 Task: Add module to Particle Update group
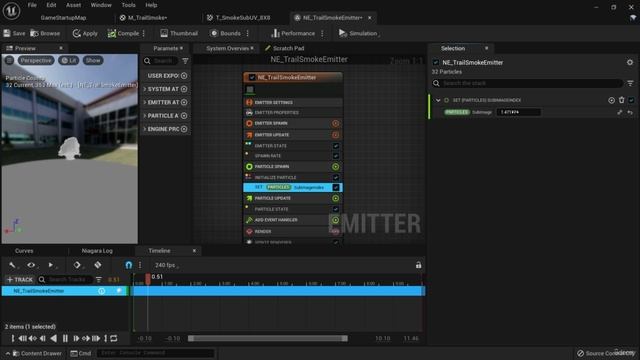coord(336,198)
